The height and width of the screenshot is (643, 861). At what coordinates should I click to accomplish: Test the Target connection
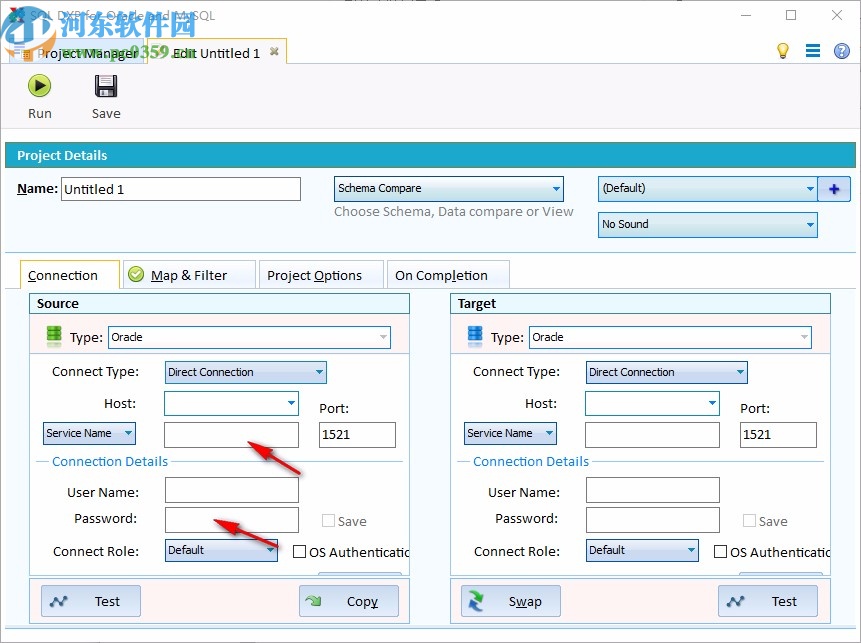767,601
